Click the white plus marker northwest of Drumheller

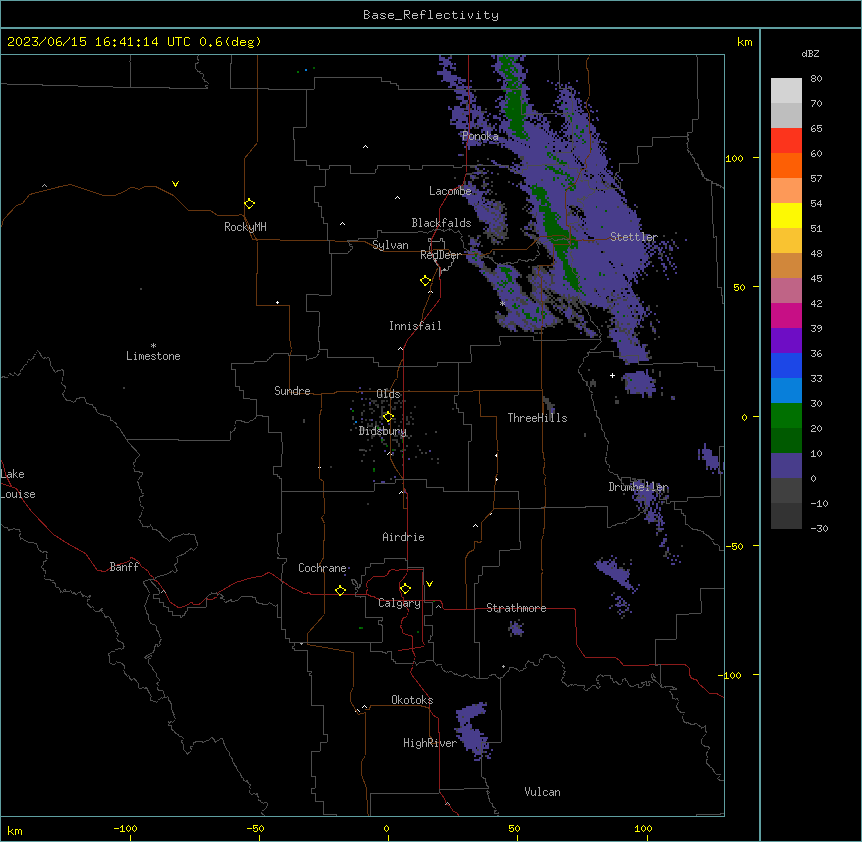612,375
